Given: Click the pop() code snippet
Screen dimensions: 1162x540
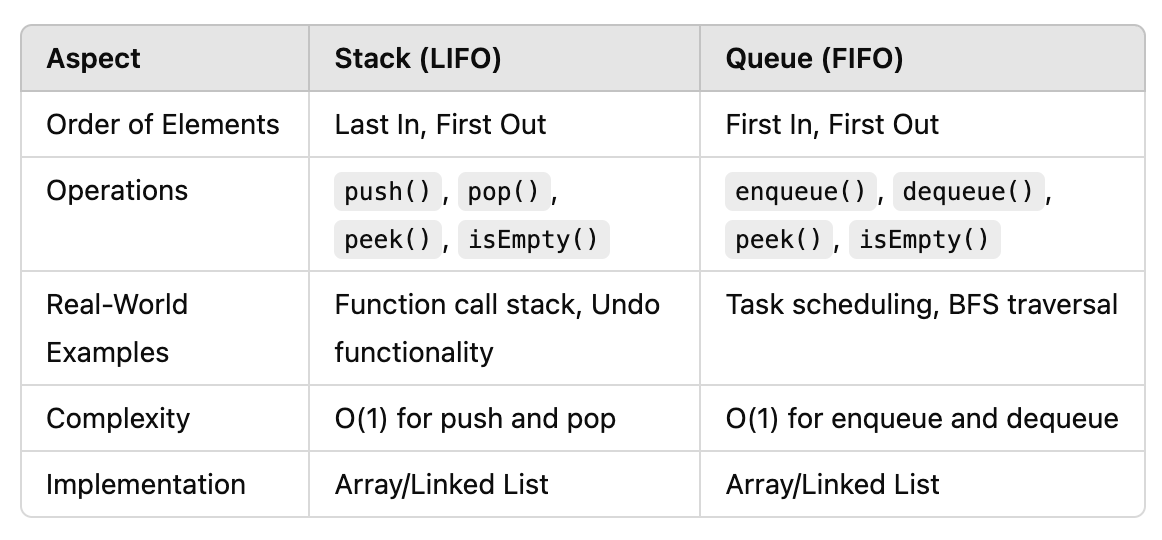Looking at the screenshot, I should (503, 191).
